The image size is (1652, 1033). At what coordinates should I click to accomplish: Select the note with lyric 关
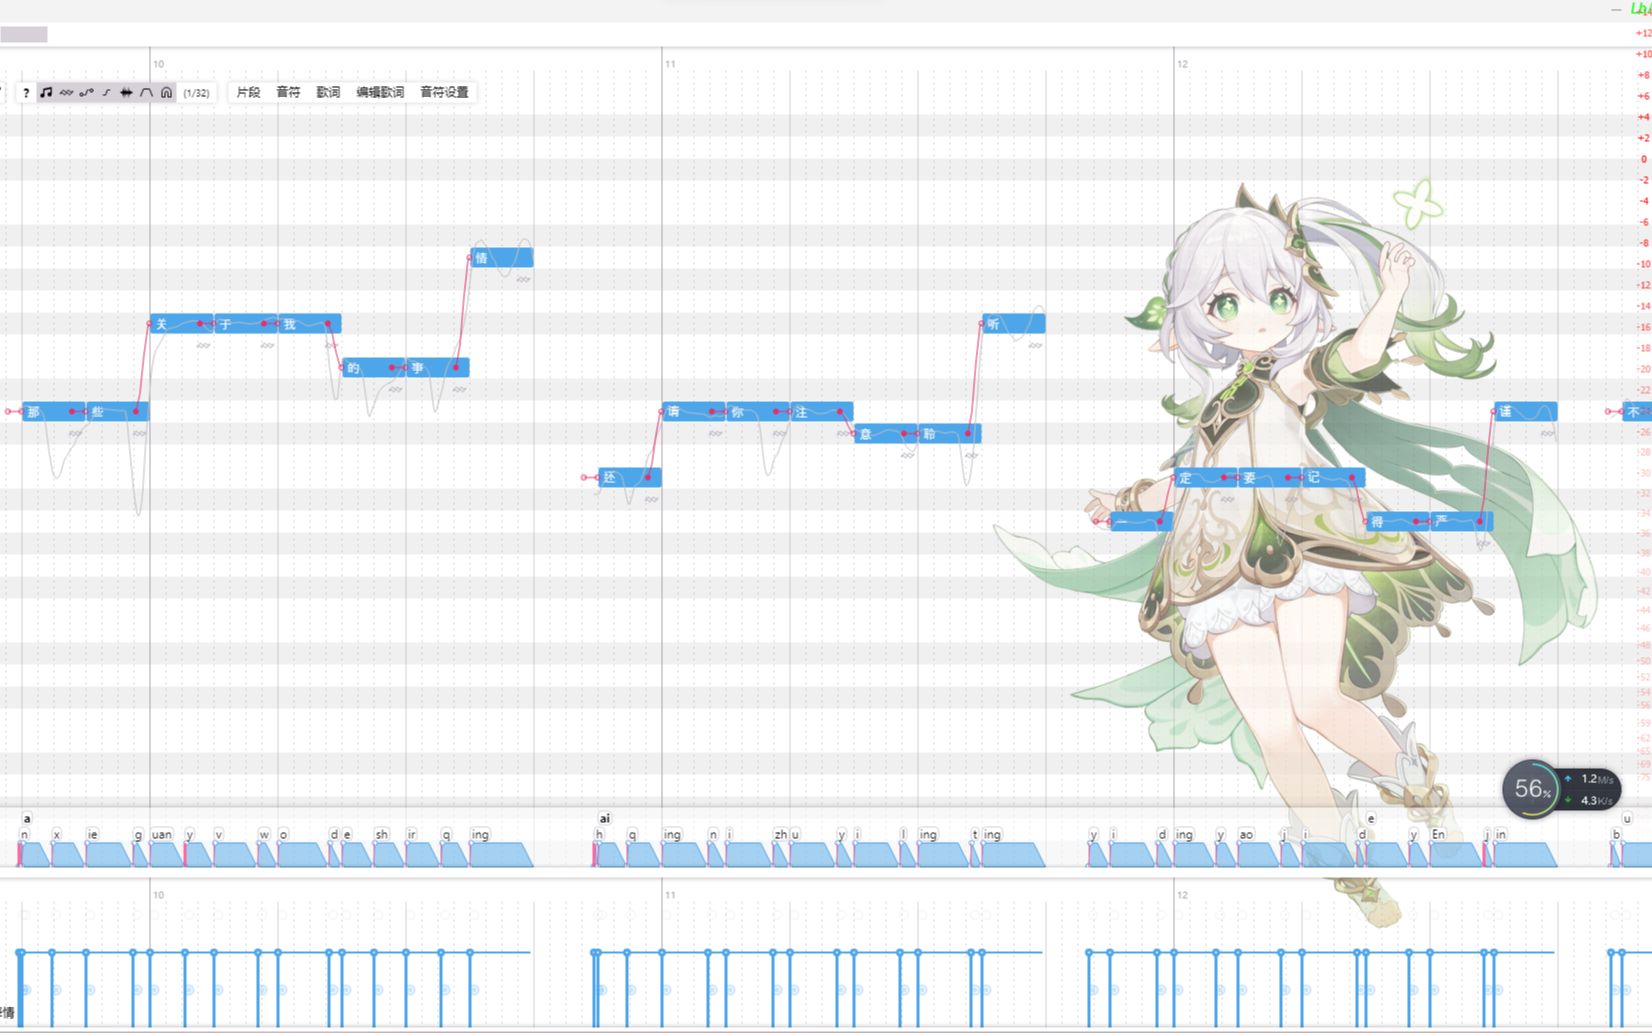[182, 324]
